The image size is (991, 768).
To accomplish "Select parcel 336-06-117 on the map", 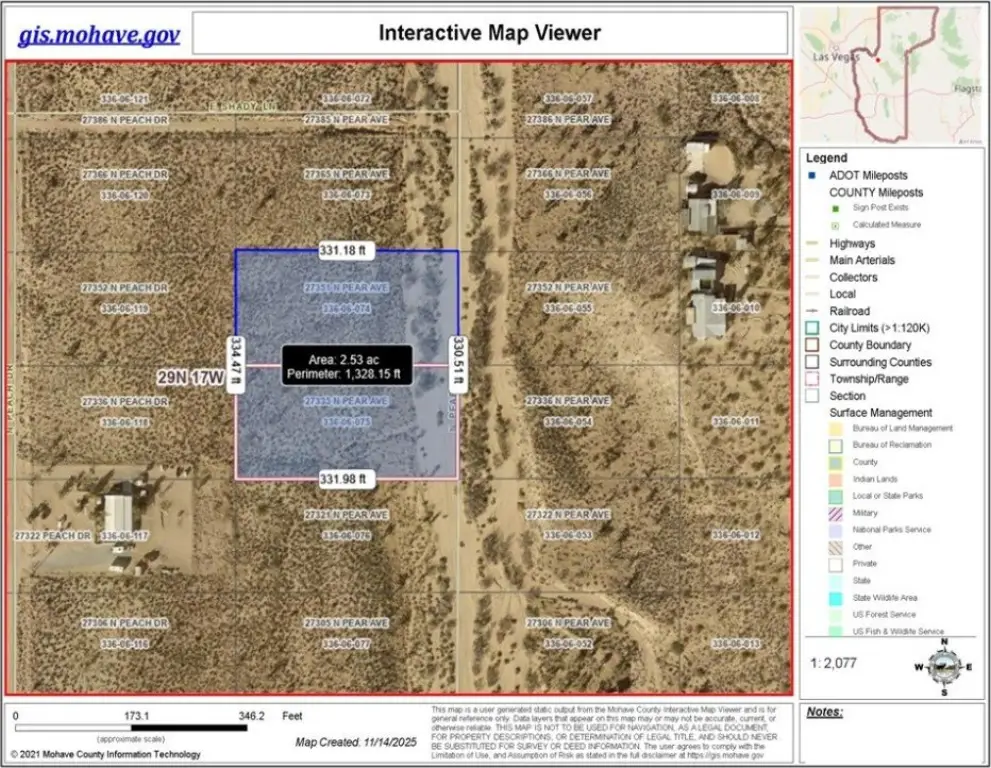I will [124, 536].
